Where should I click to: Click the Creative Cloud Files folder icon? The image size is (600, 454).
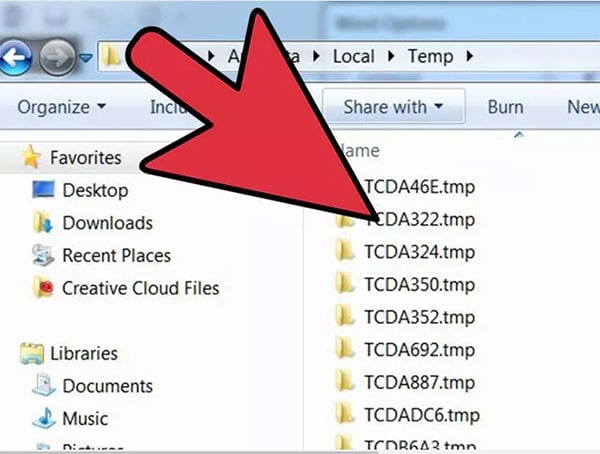pos(43,287)
